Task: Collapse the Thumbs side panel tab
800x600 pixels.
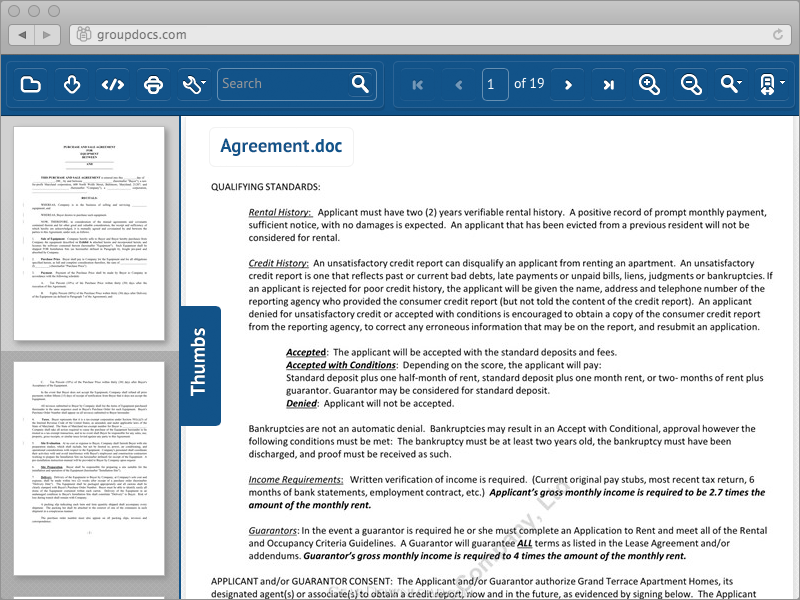Action: coord(200,365)
